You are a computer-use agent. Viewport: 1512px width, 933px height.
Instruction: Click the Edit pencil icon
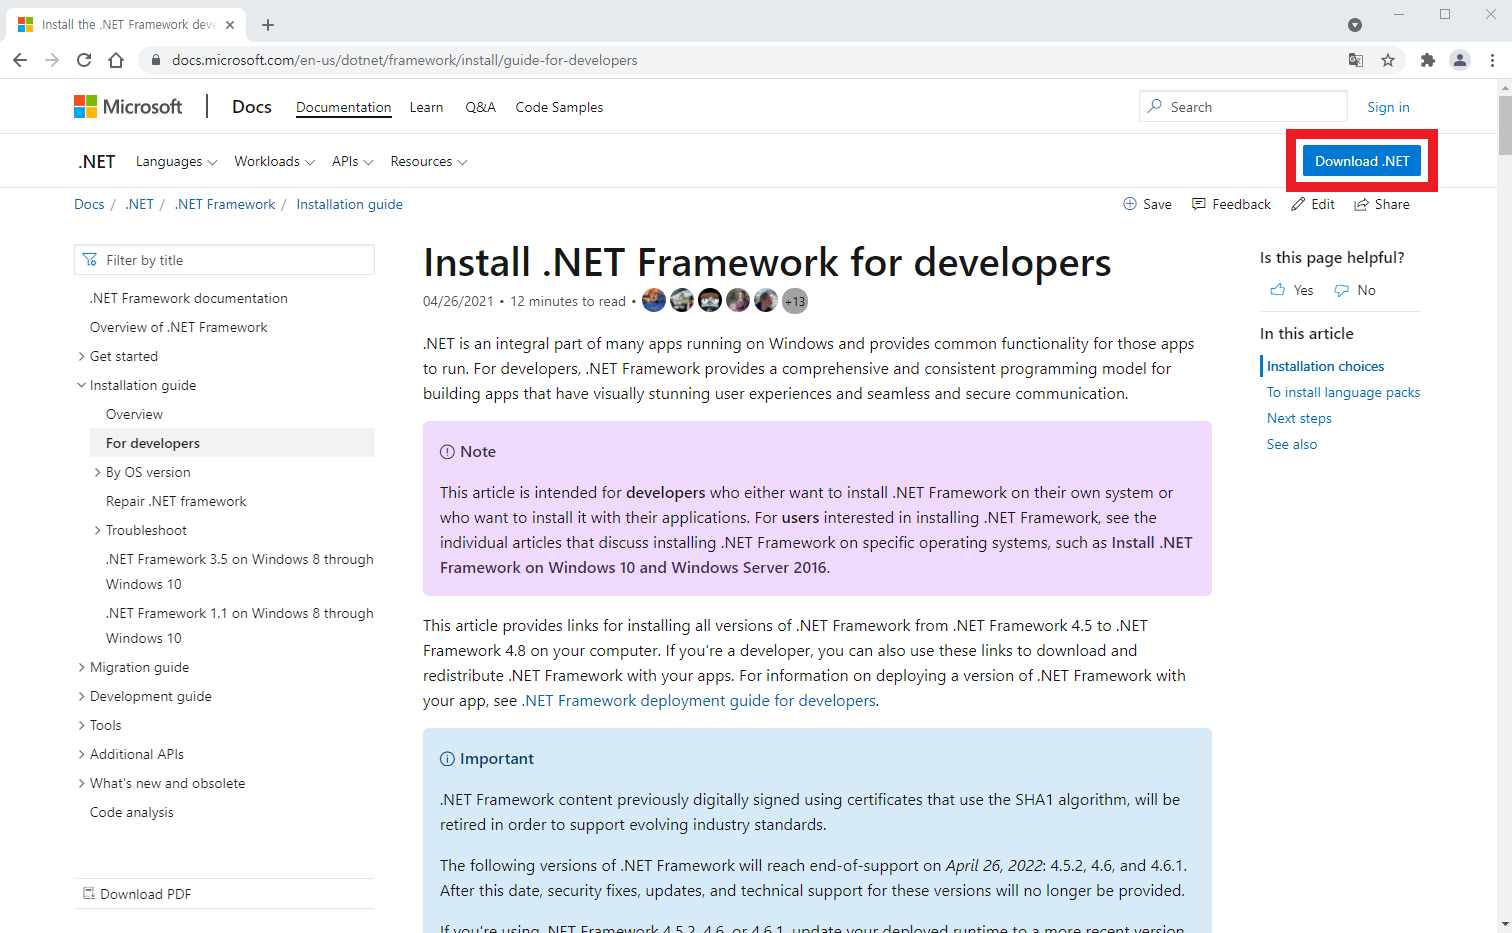click(1298, 204)
